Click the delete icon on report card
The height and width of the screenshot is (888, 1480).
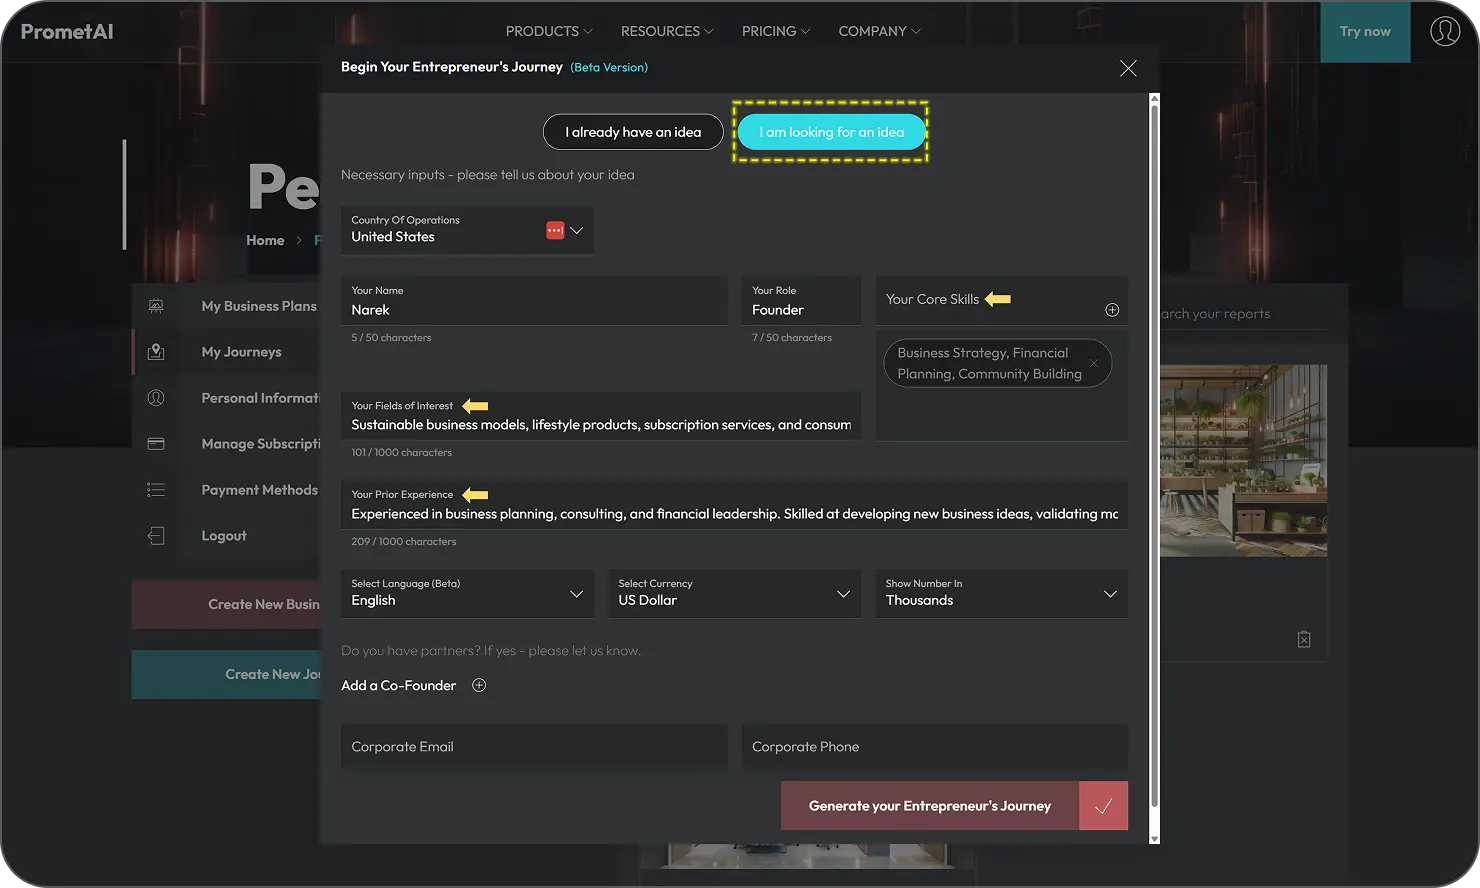click(x=1303, y=639)
